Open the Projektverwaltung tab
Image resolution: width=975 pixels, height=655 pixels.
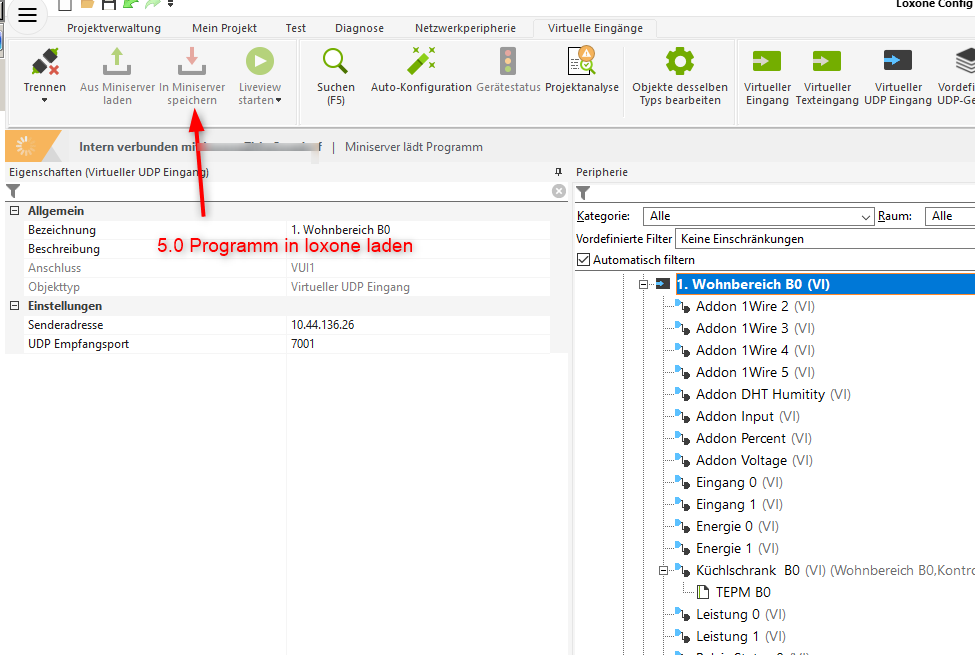pos(114,28)
